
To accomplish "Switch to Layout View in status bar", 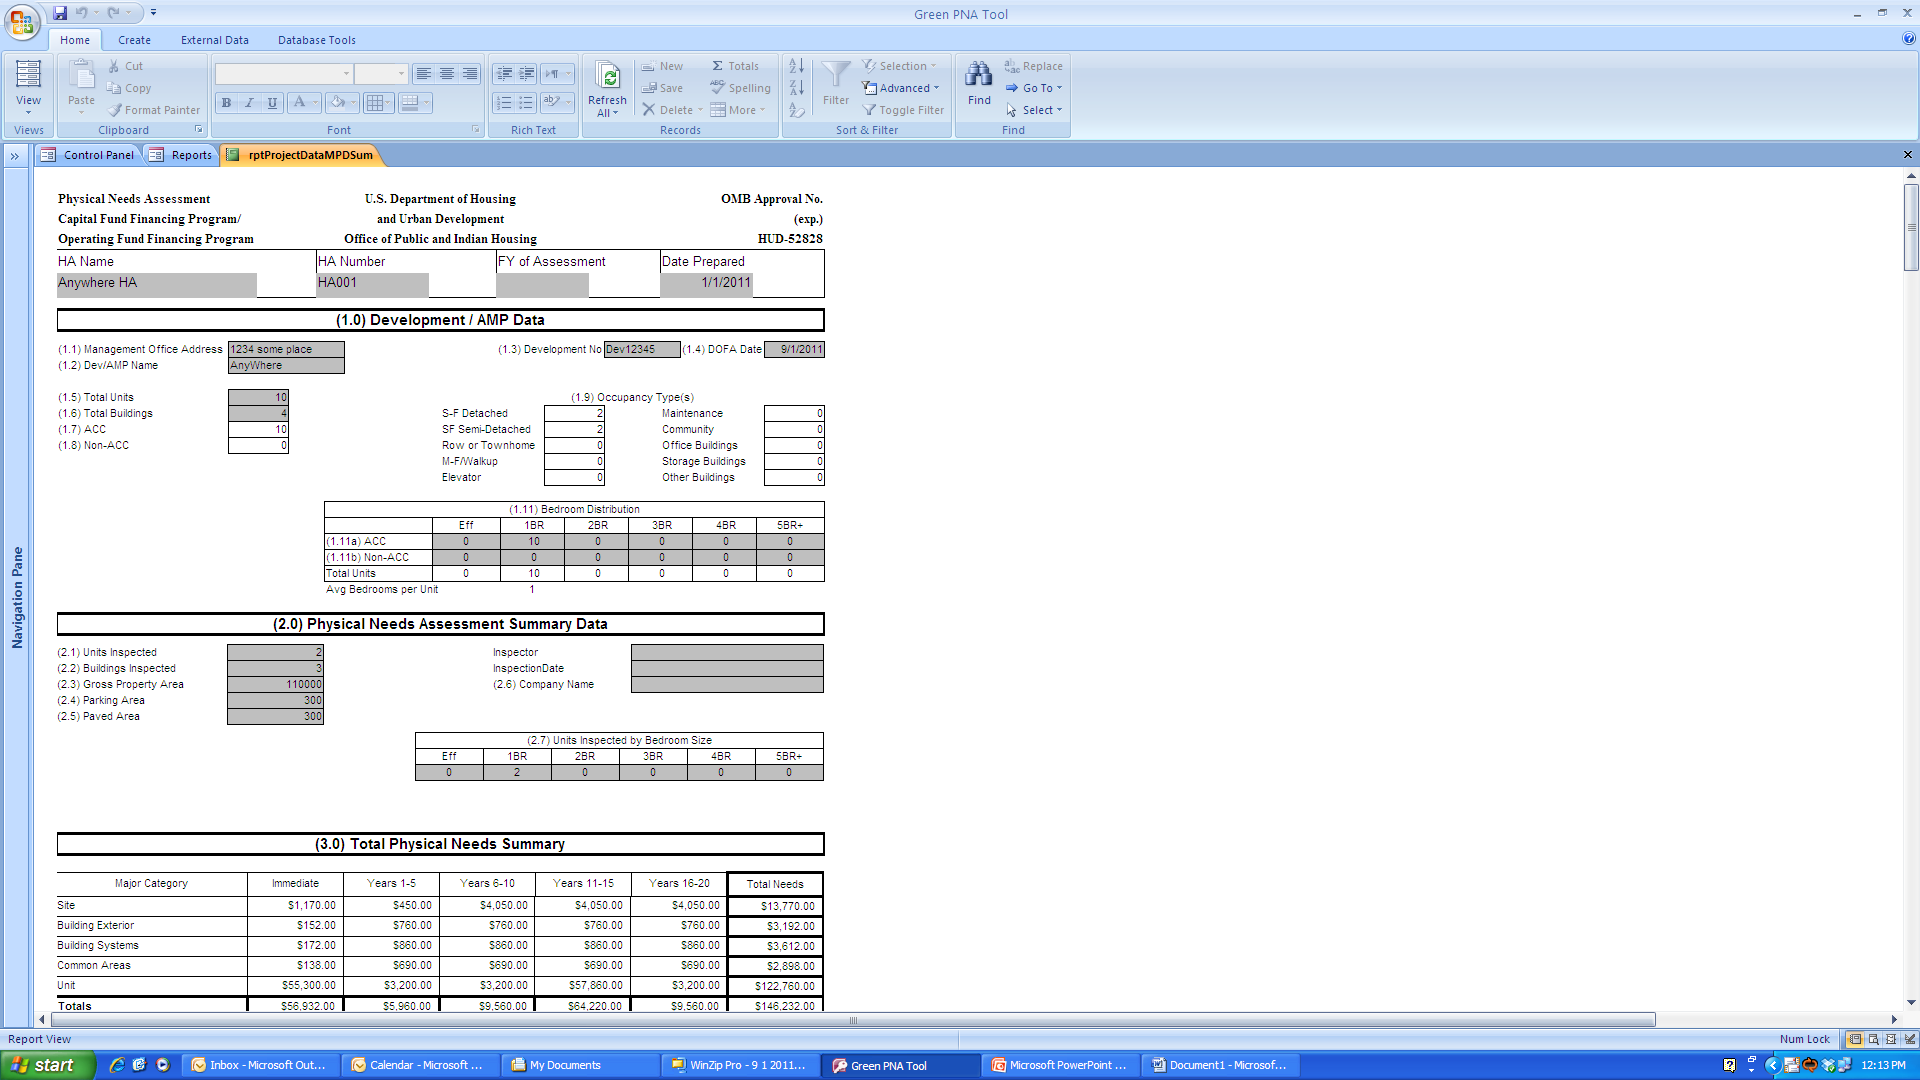I will (x=1891, y=1039).
